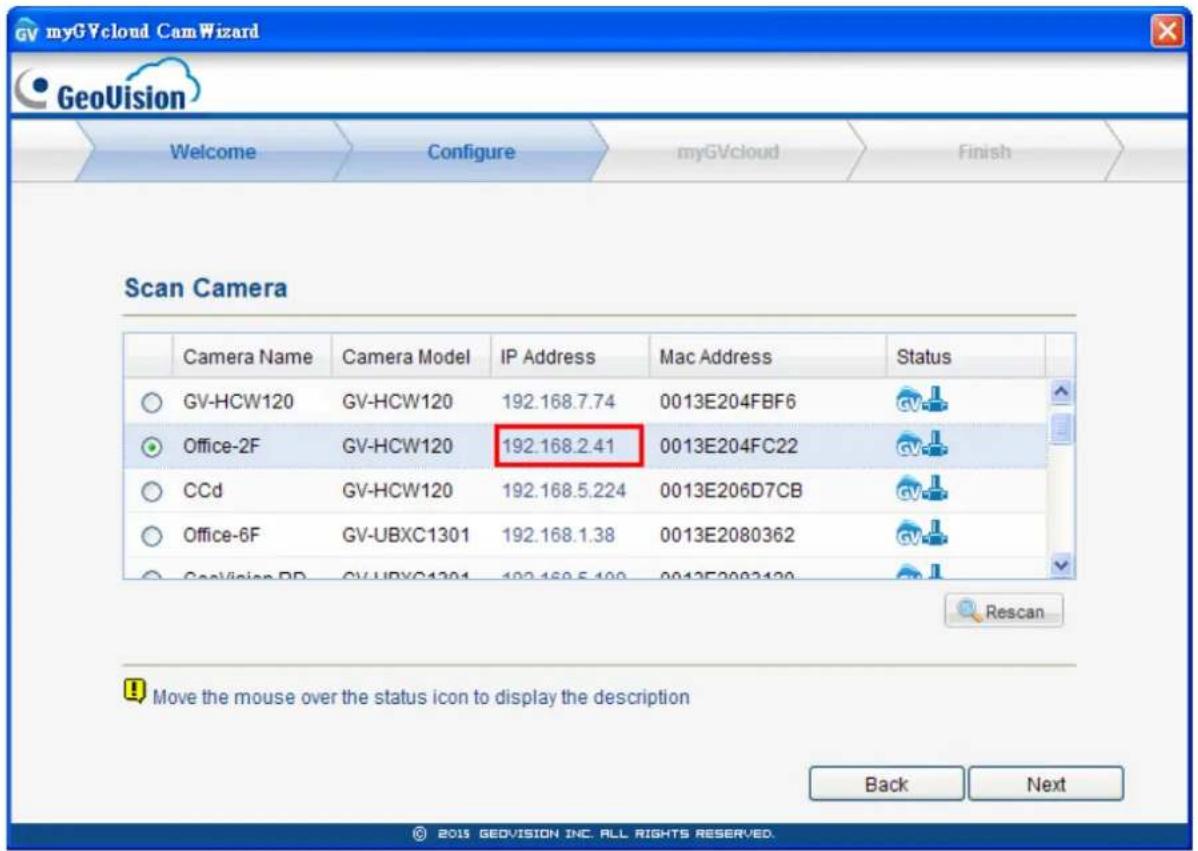Sort by Status column header
Viewport: 1198px width, 851px height.
965,357
